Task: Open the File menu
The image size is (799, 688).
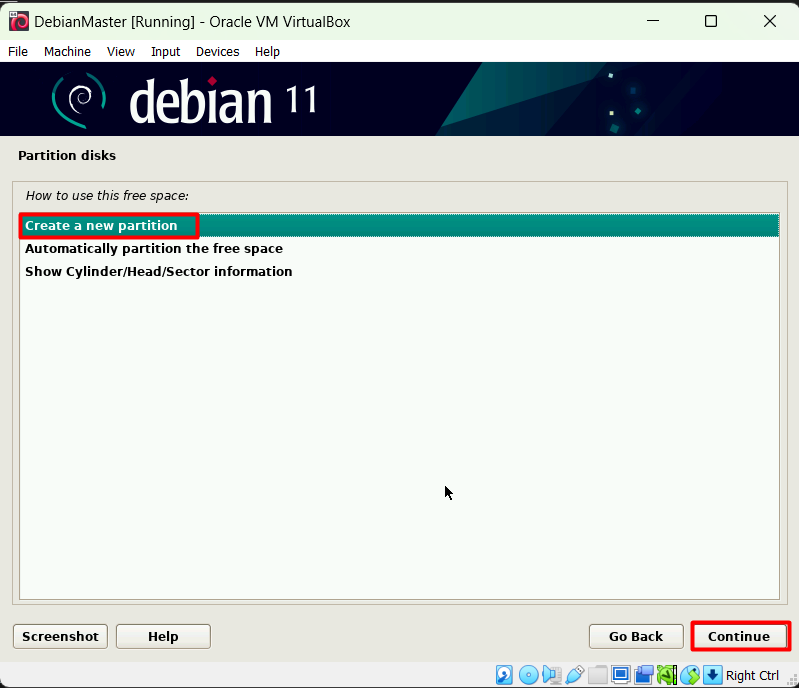Action: coord(18,51)
